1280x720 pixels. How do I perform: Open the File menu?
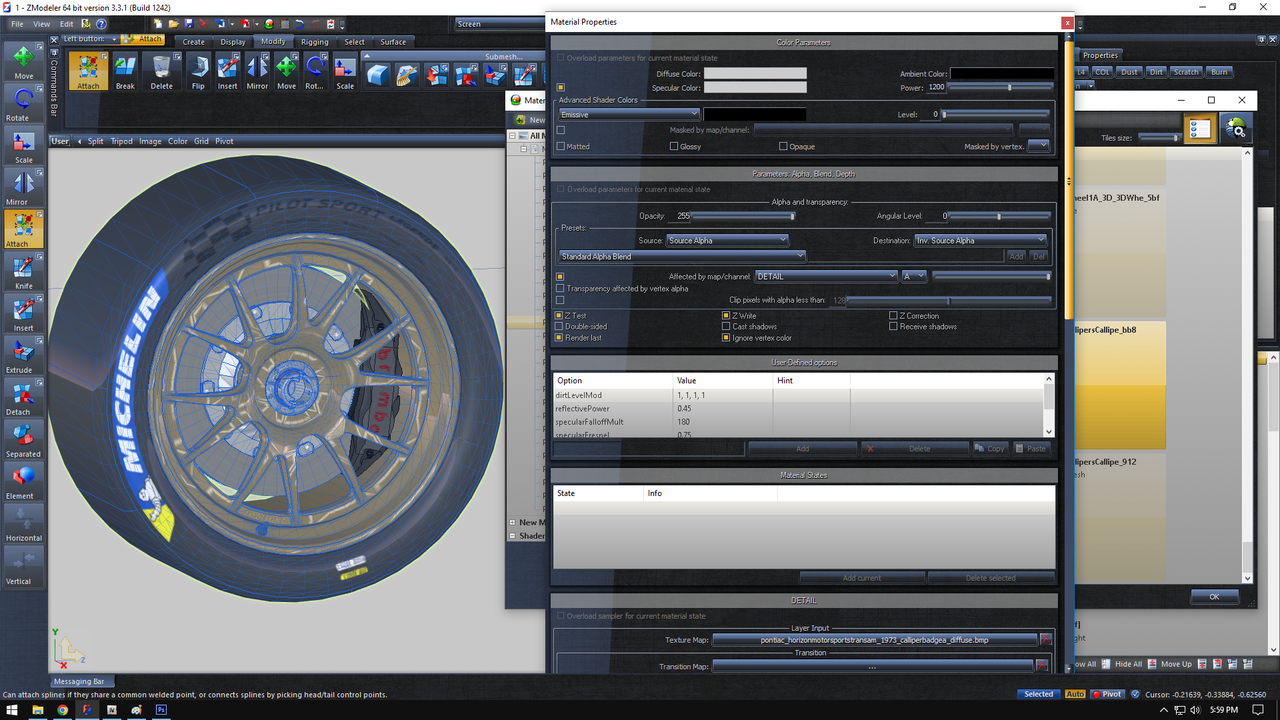(17, 24)
